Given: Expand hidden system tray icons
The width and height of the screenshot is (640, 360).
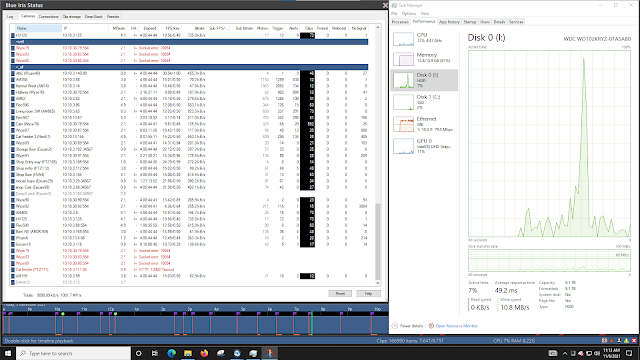Looking at the screenshot, I should click(x=565, y=353).
